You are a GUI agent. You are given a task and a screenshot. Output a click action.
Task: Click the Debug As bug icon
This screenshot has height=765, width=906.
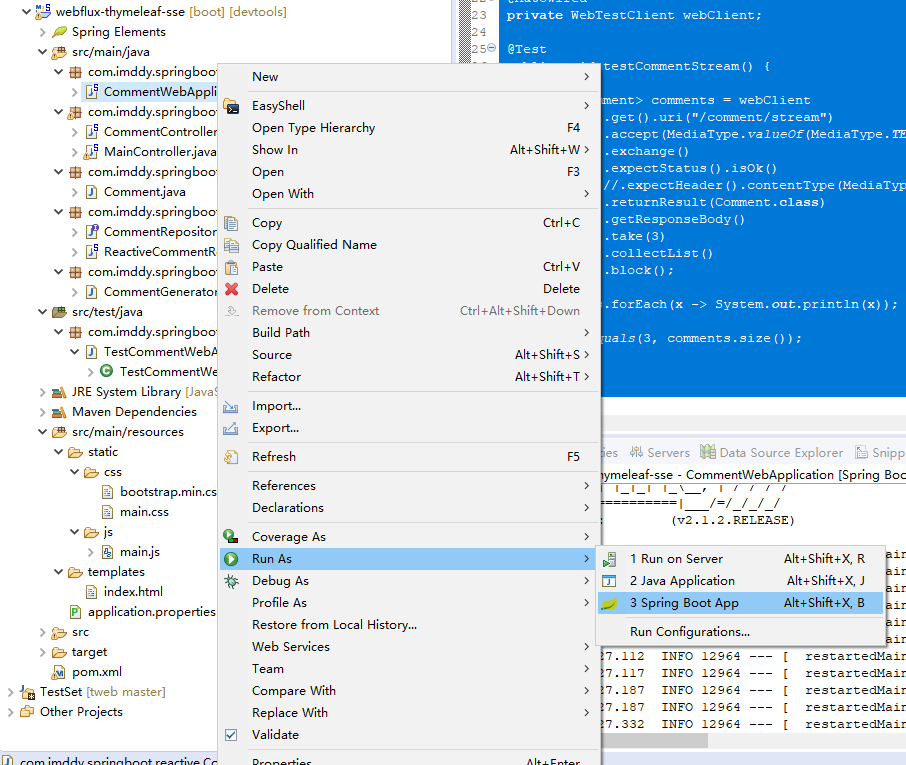pyautogui.click(x=231, y=581)
